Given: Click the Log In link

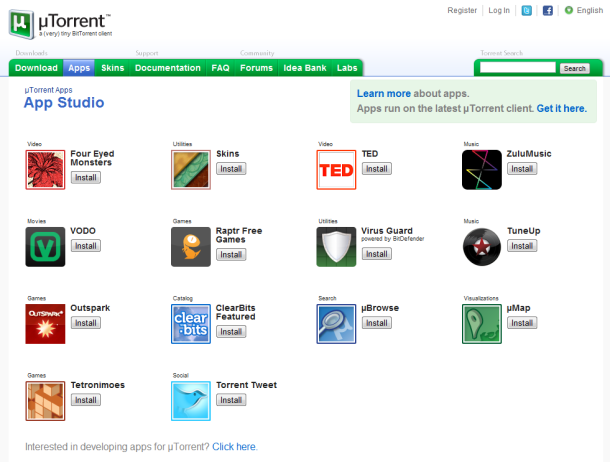Looking at the screenshot, I should click(499, 10).
